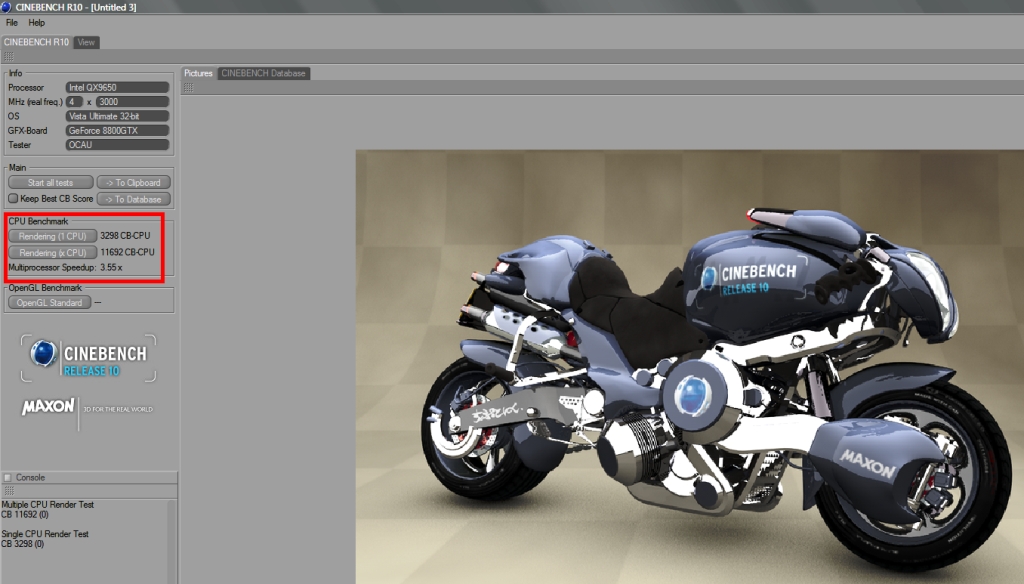The image size is (1024, 584).
Task: Click the OS field showing Vista Ultimate 32-bit
Action: [117, 116]
